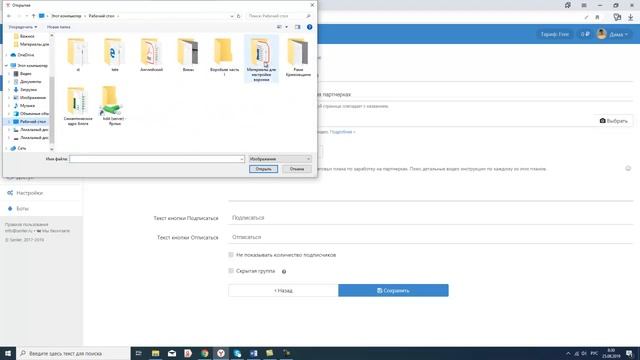Select the Семантическое ядро блога folder
Viewport: 640px width, 360px height.
coord(78,106)
